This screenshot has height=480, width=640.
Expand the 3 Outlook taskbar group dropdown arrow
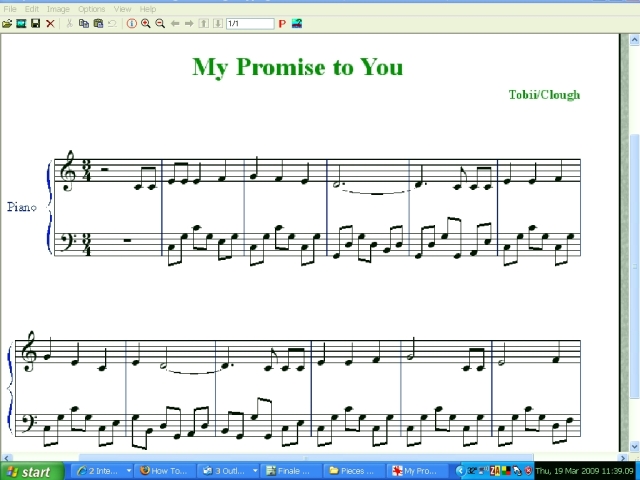255,471
